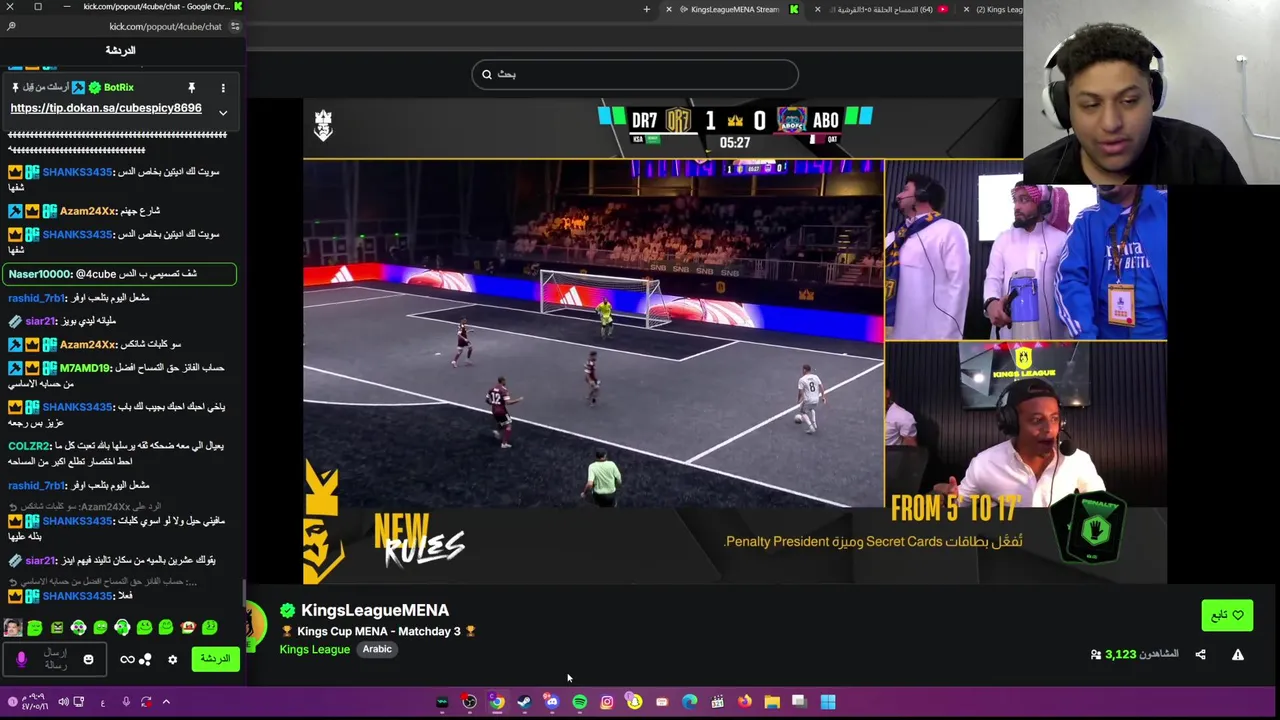
Task: Switch the keyboard language indicator
Action: click(x=103, y=702)
